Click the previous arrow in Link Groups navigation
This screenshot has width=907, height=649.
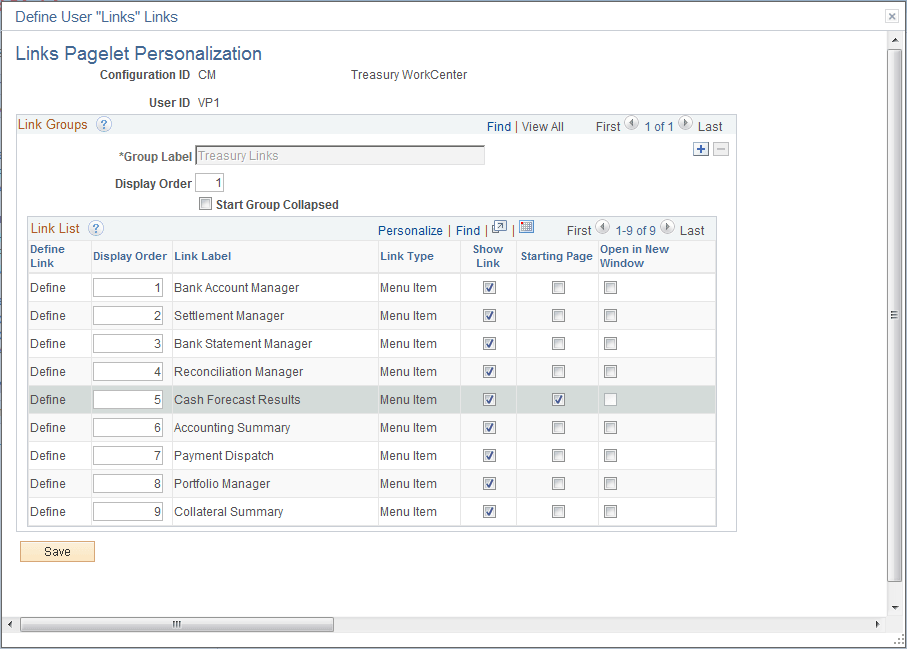[630, 125]
